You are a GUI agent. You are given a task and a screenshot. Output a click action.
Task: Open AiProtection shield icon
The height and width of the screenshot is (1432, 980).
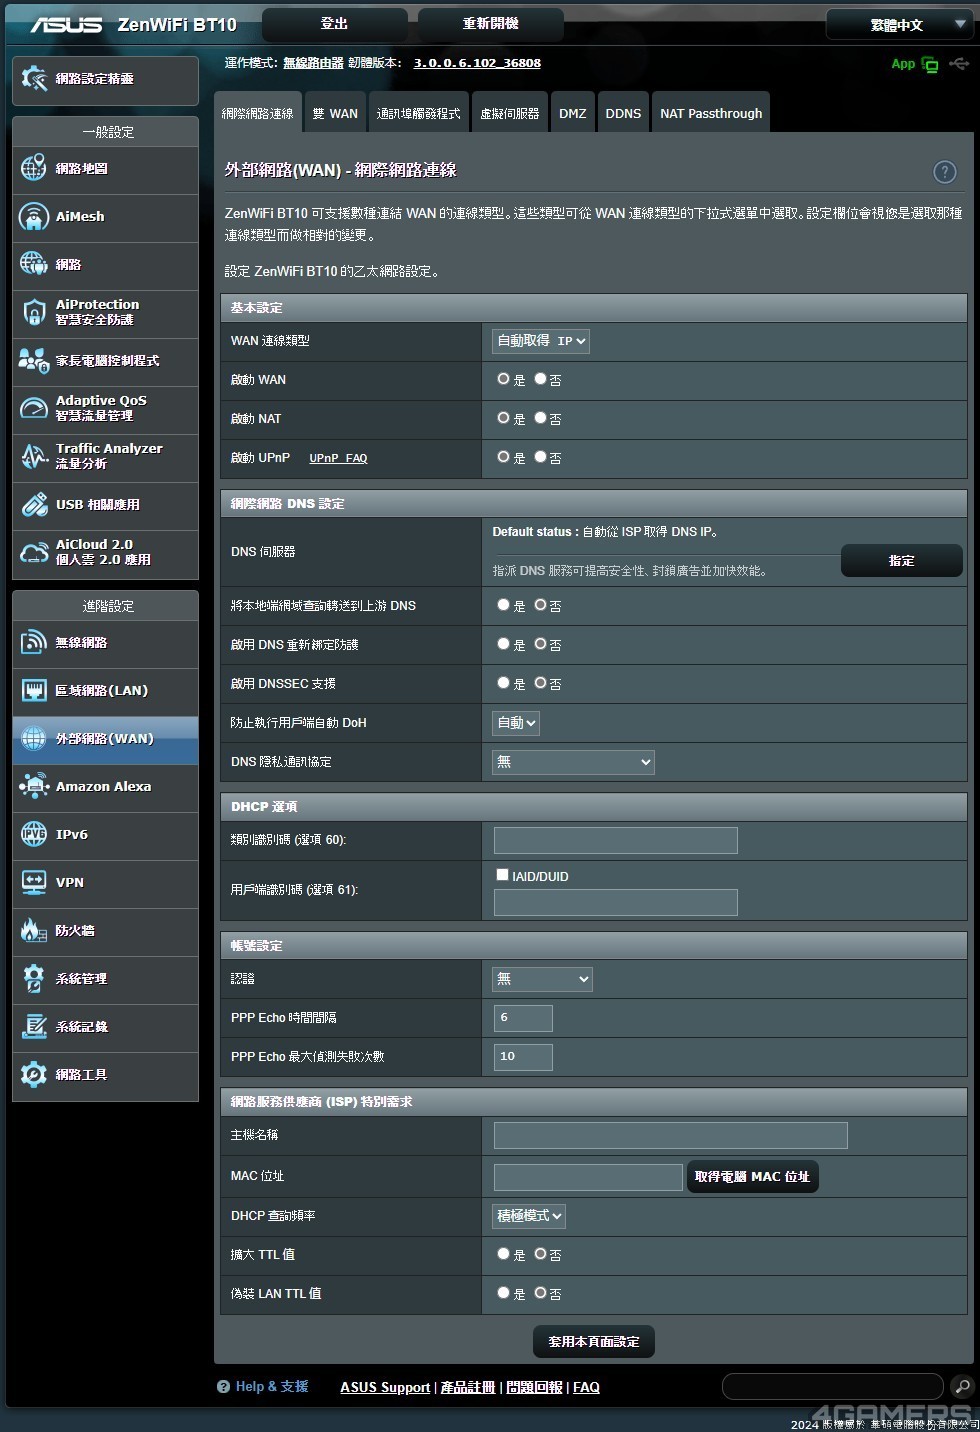[x=34, y=312]
